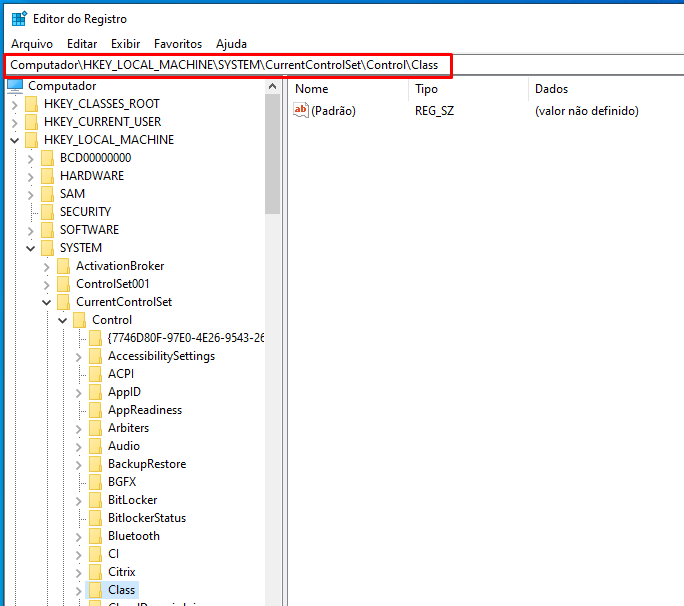
Task: Collapse the HKEY_LOCAL_MACHINE tree node
Action: [x=14, y=140]
